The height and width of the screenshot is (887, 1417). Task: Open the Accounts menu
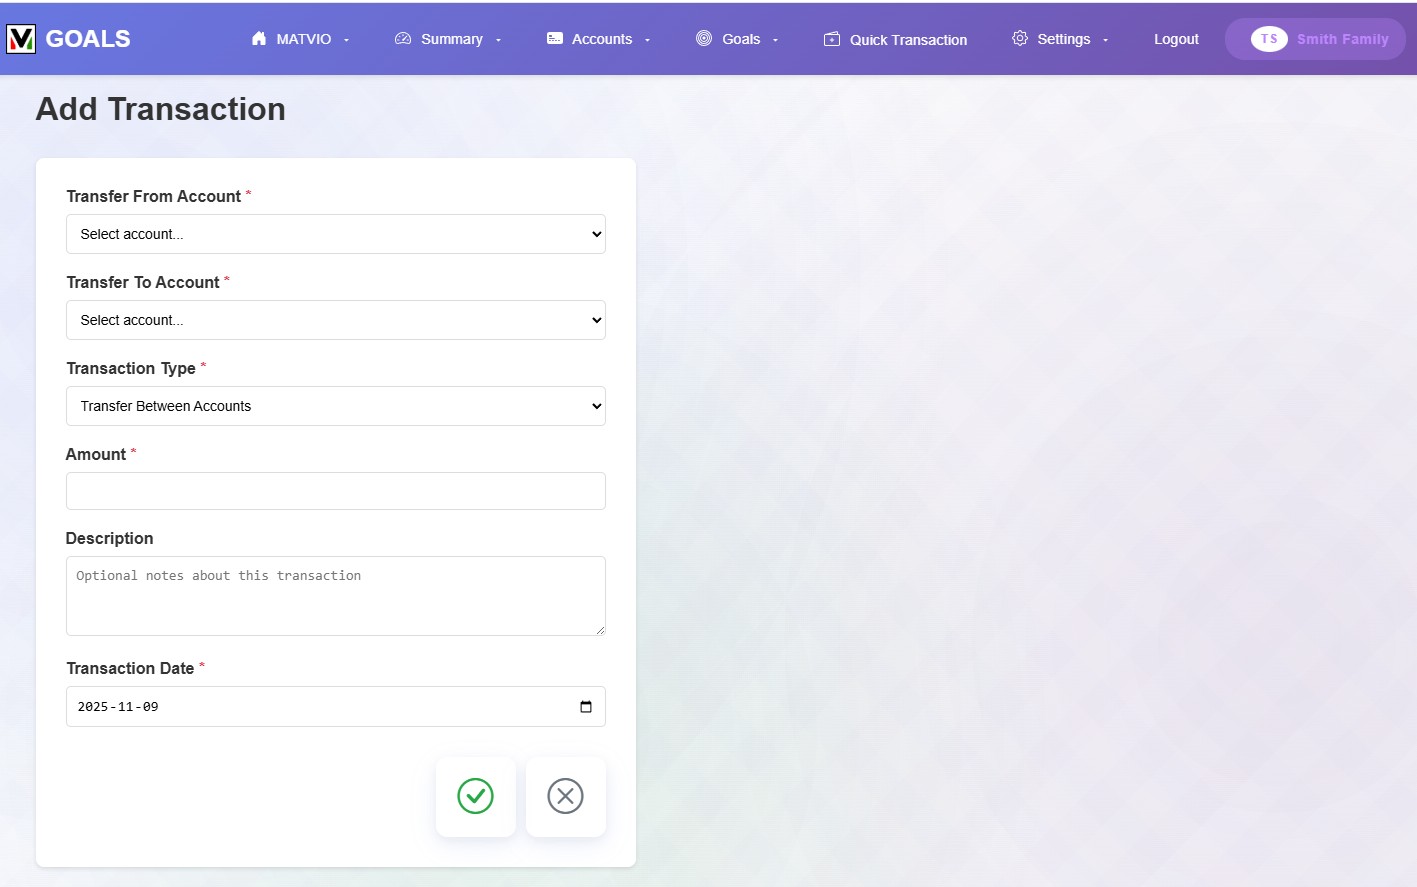click(601, 39)
